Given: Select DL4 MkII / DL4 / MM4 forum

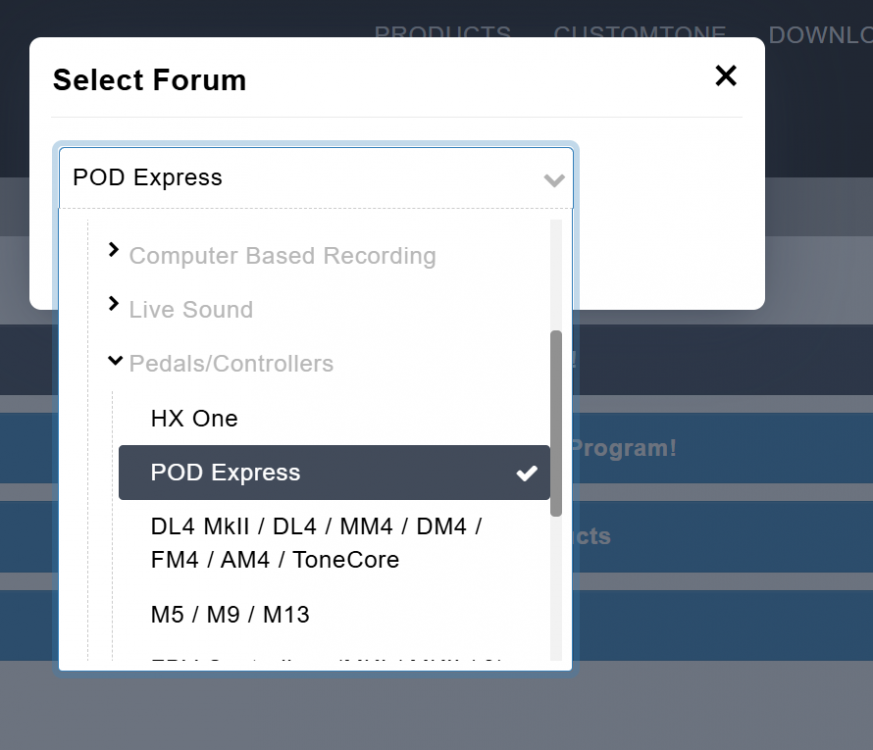Looking at the screenshot, I should [316, 542].
